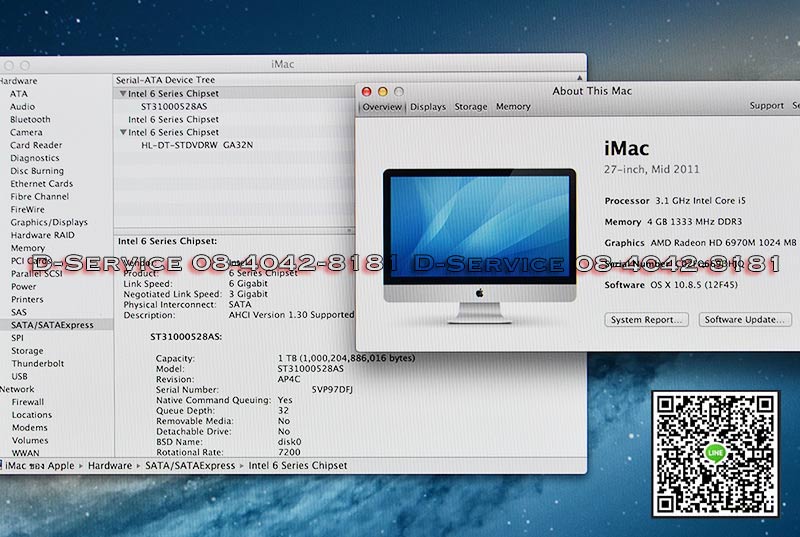This screenshot has height=537, width=800.
Task: Click the Software version 'OS X 10.8.5 (12F45)'
Action: pyautogui.click(x=694, y=285)
